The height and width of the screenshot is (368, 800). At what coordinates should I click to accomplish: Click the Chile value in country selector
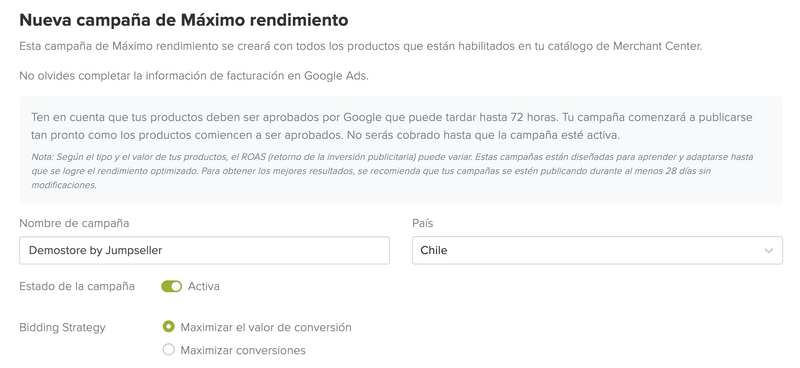[x=434, y=251]
